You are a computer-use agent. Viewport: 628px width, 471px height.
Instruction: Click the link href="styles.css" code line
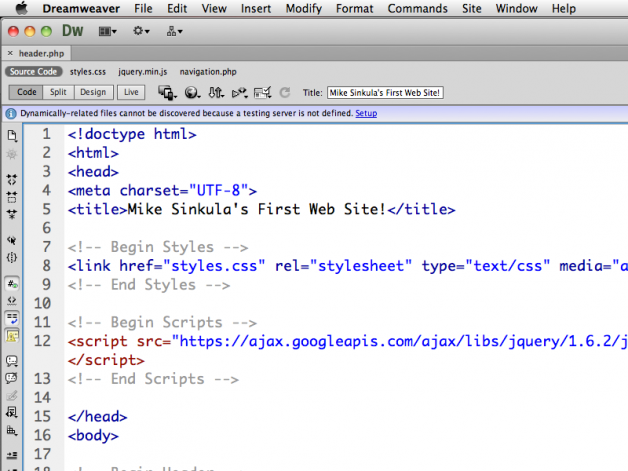(x=348, y=266)
